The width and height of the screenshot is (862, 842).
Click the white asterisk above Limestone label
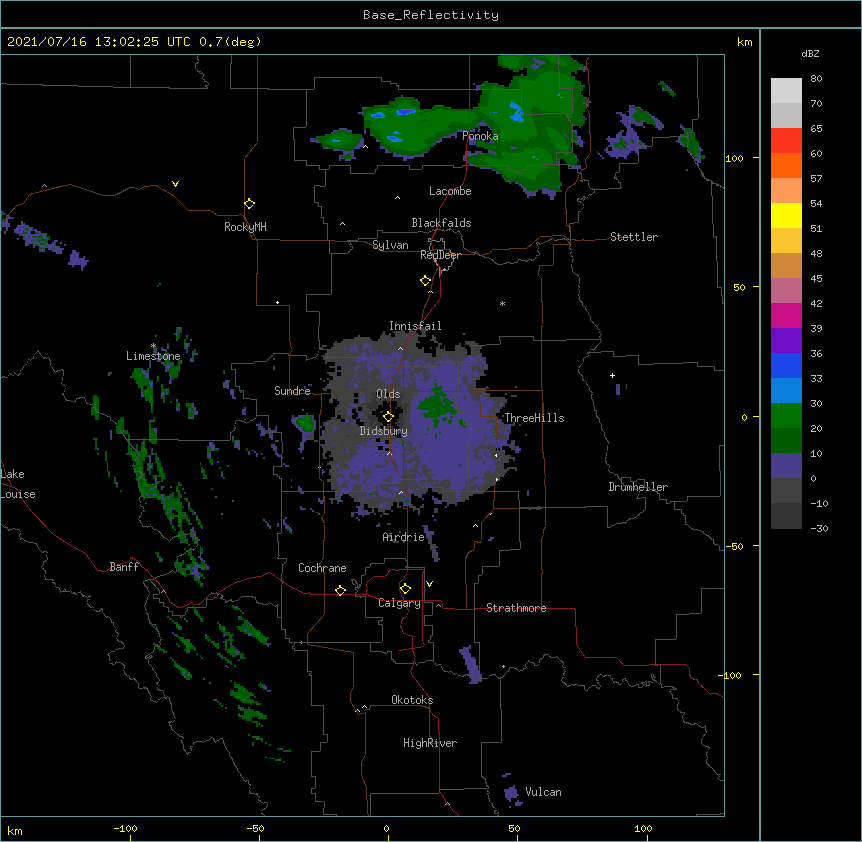[153, 346]
